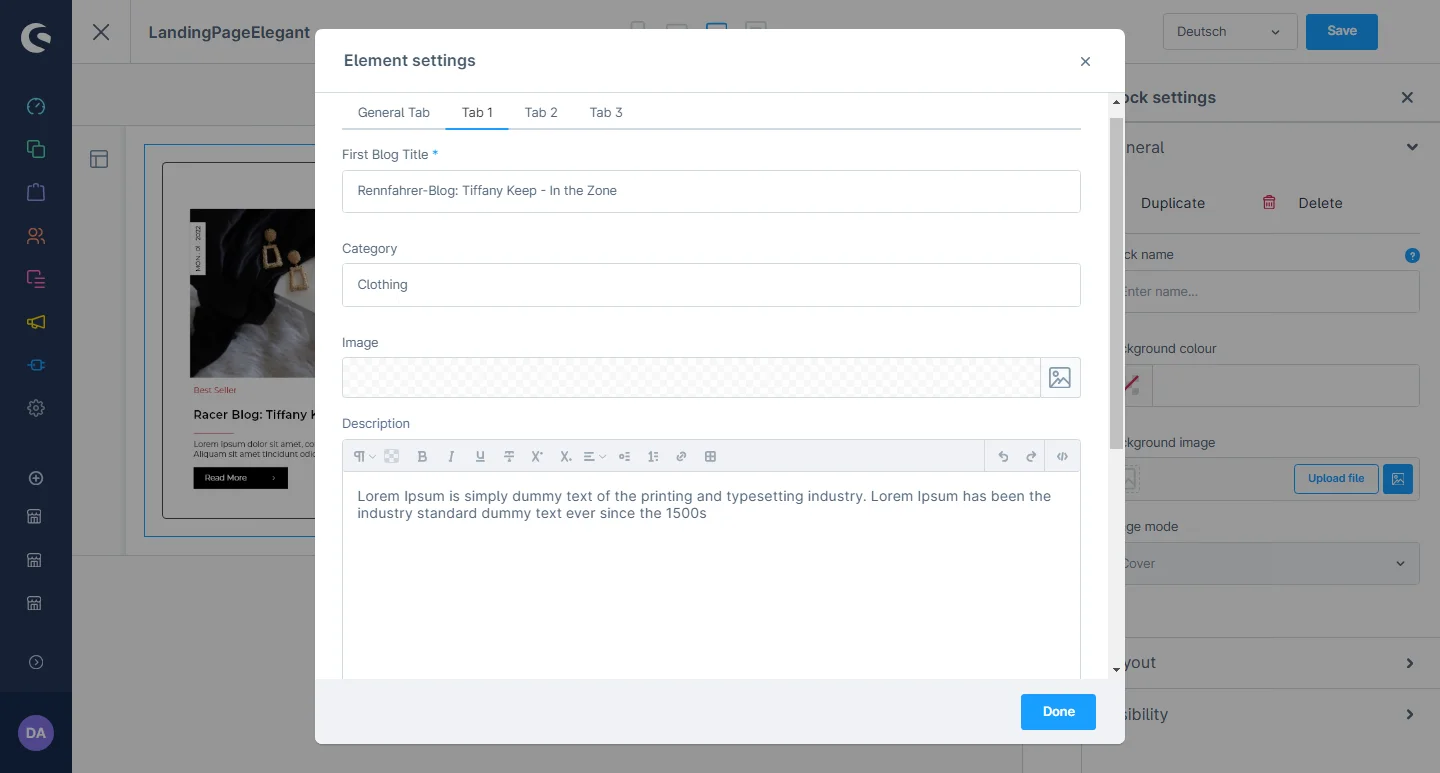This screenshot has width=1440, height=773.
Task: Apply italic formatting in Description toolbar
Action: point(451,457)
